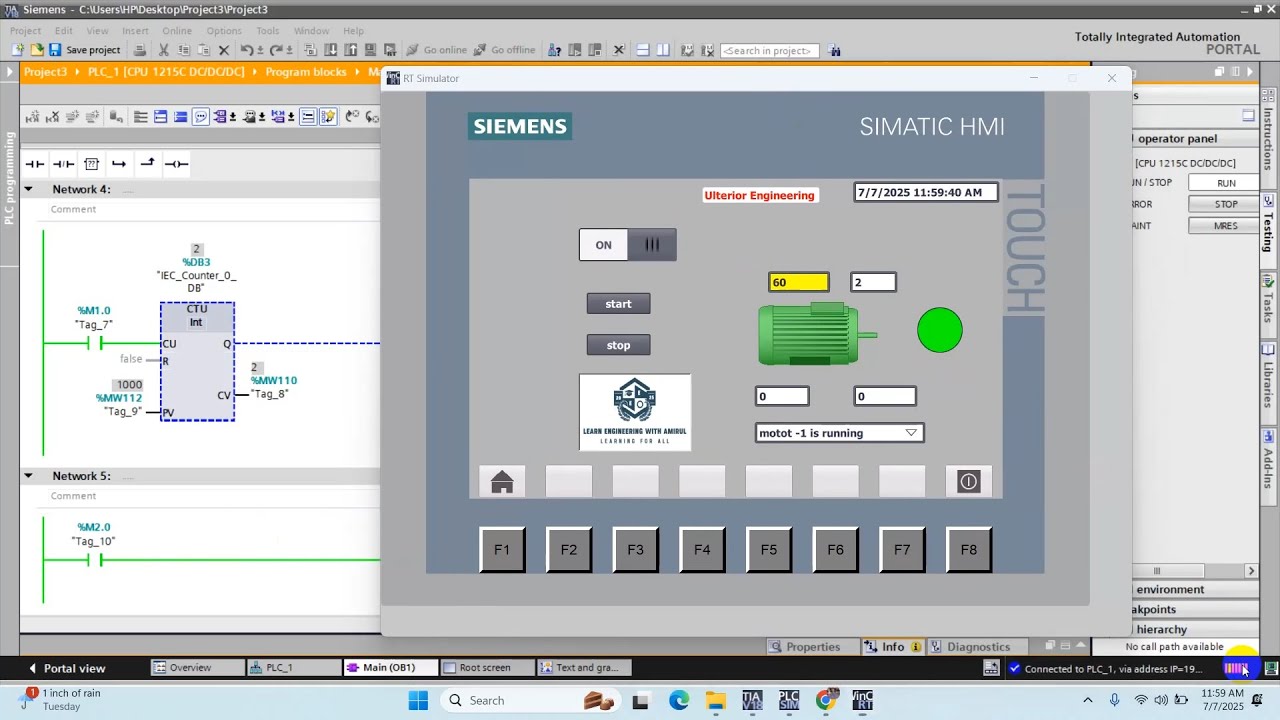
Task: Open the motot -1 is running dropdown
Action: pyautogui.click(x=839, y=433)
